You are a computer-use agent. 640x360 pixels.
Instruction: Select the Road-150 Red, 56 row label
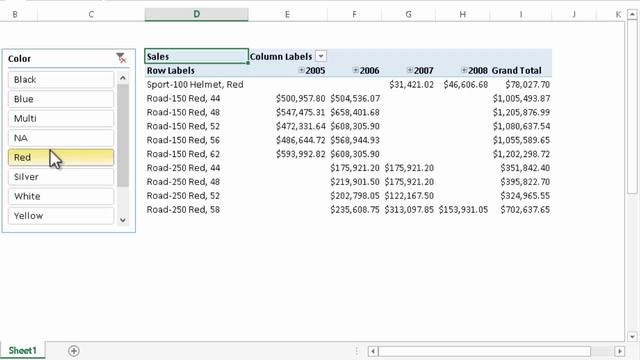(183, 140)
